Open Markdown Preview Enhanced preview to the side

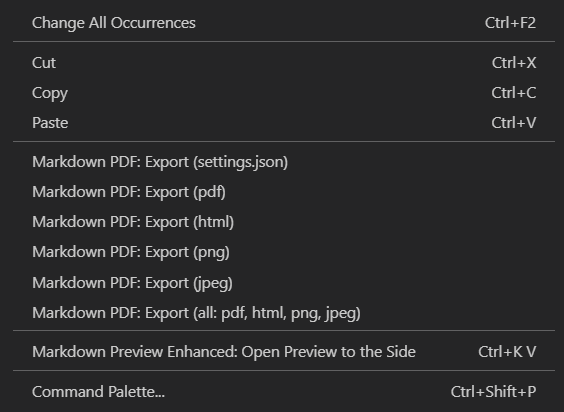[x=284, y=352]
